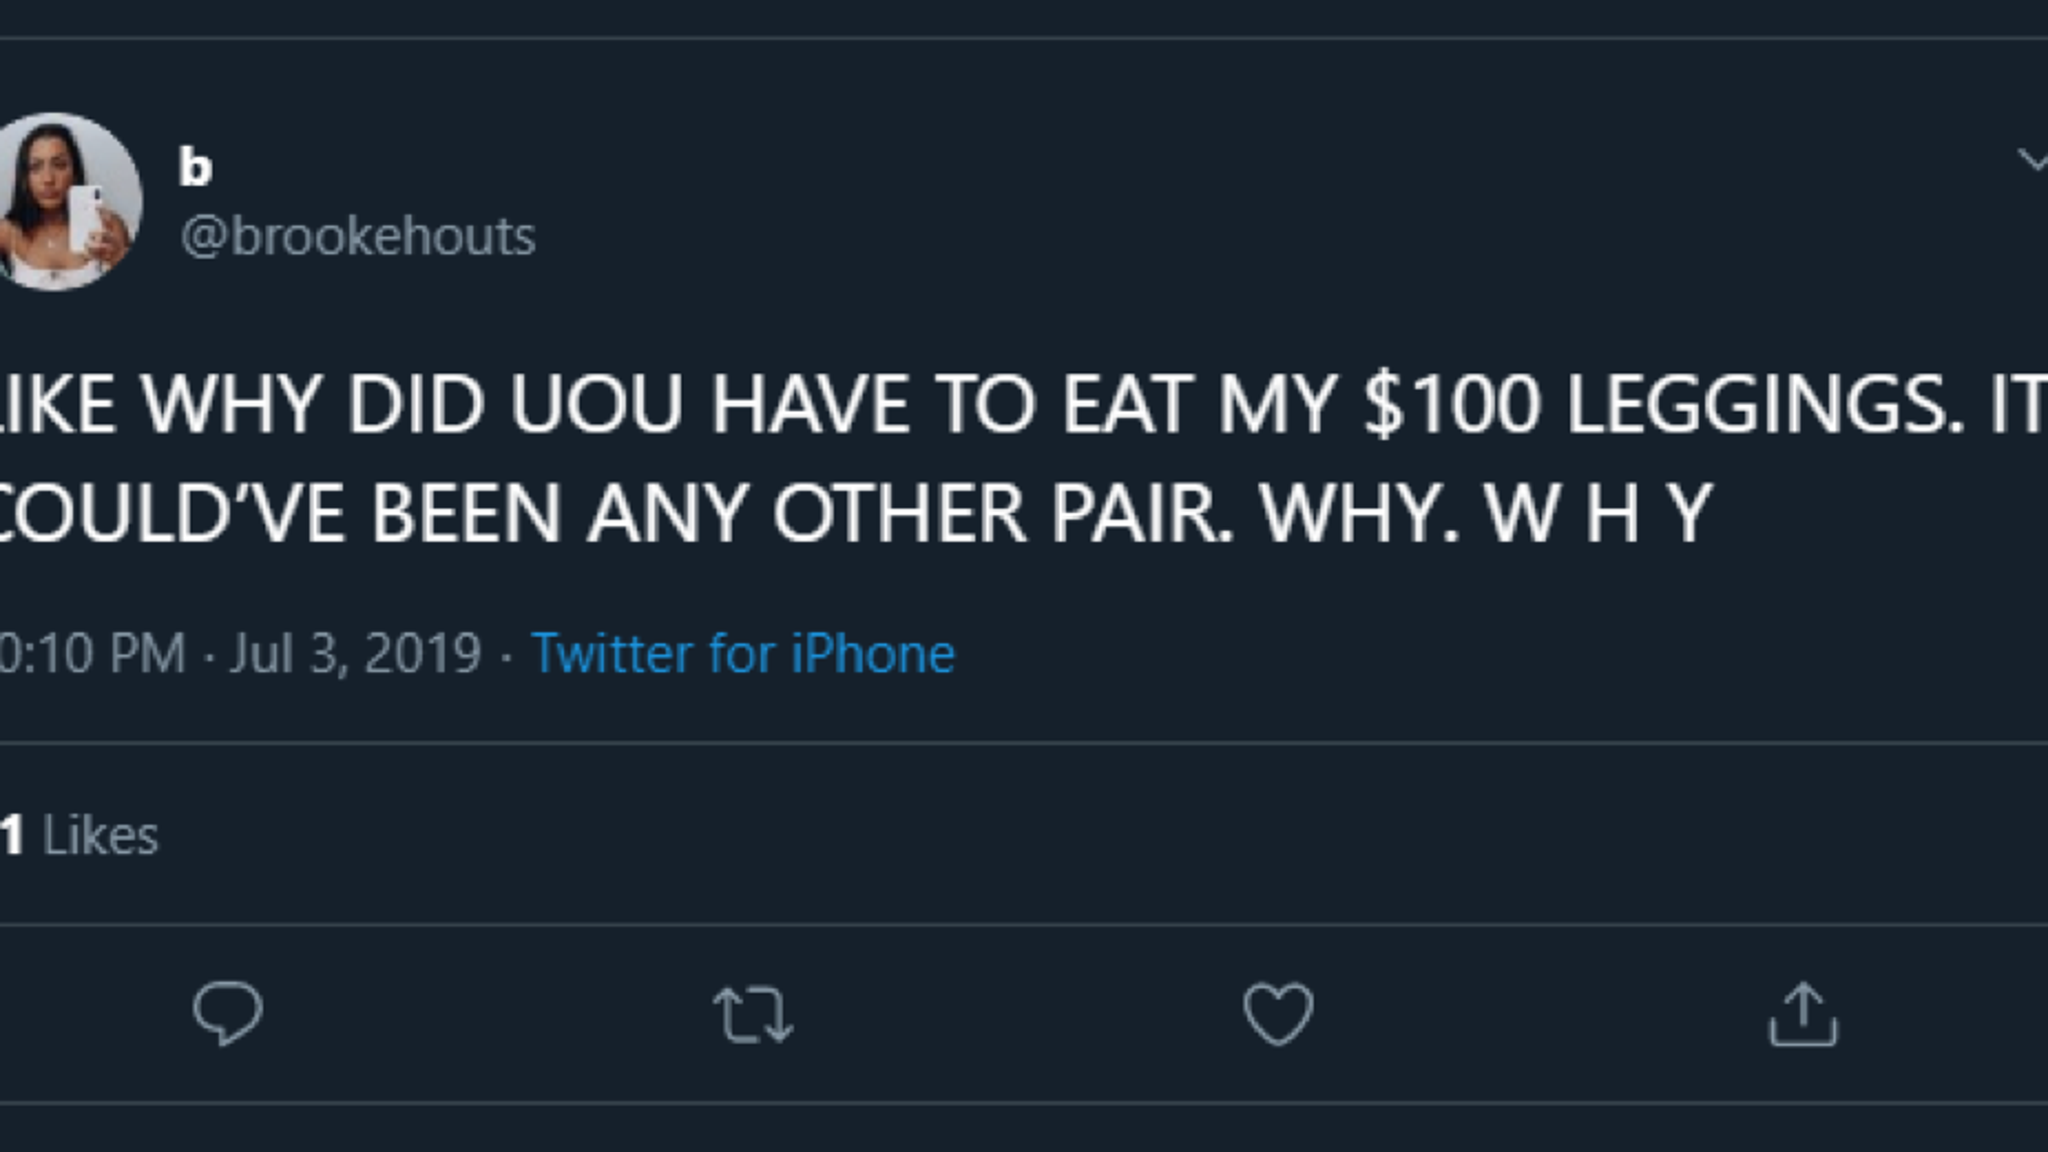The height and width of the screenshot is (1152, 2048).
Task: Click the word "EAT" in tweet
Action: click(x=1127, y=405)
